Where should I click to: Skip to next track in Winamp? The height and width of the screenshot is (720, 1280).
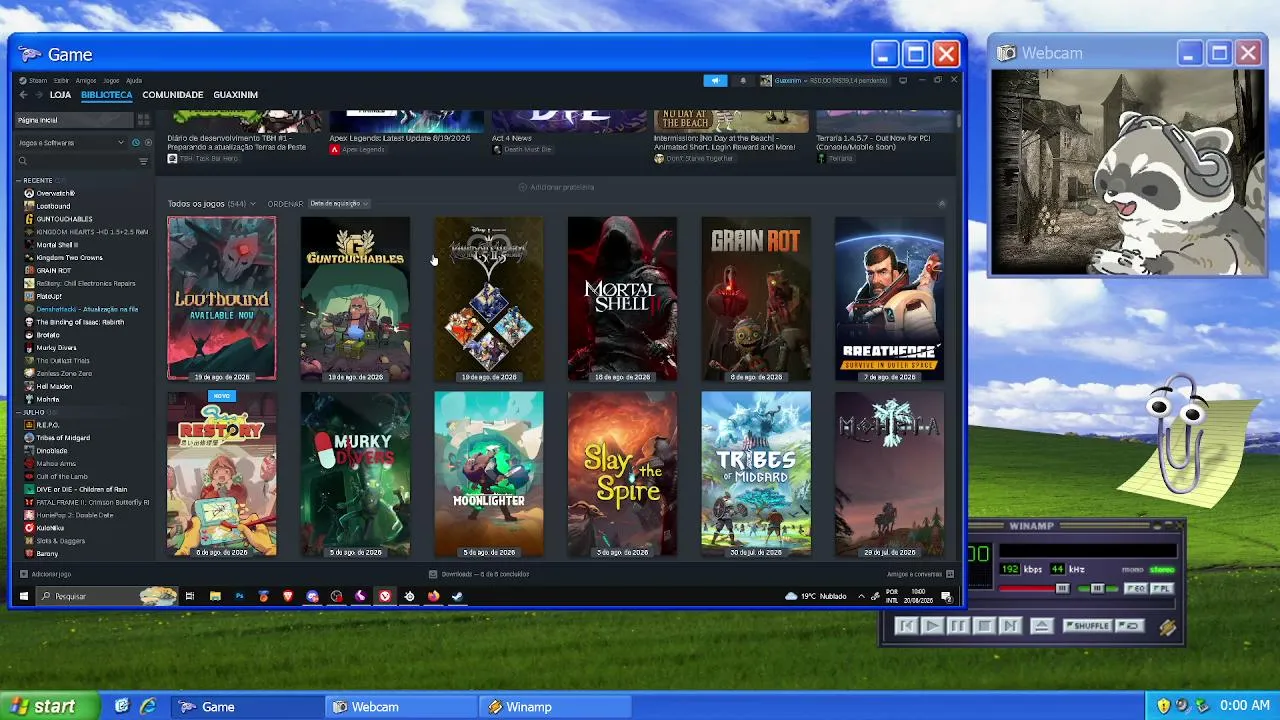point(1010,626)
